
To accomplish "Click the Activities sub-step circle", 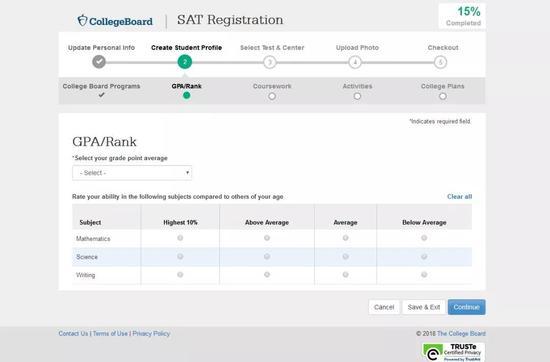I will point(357,96).
